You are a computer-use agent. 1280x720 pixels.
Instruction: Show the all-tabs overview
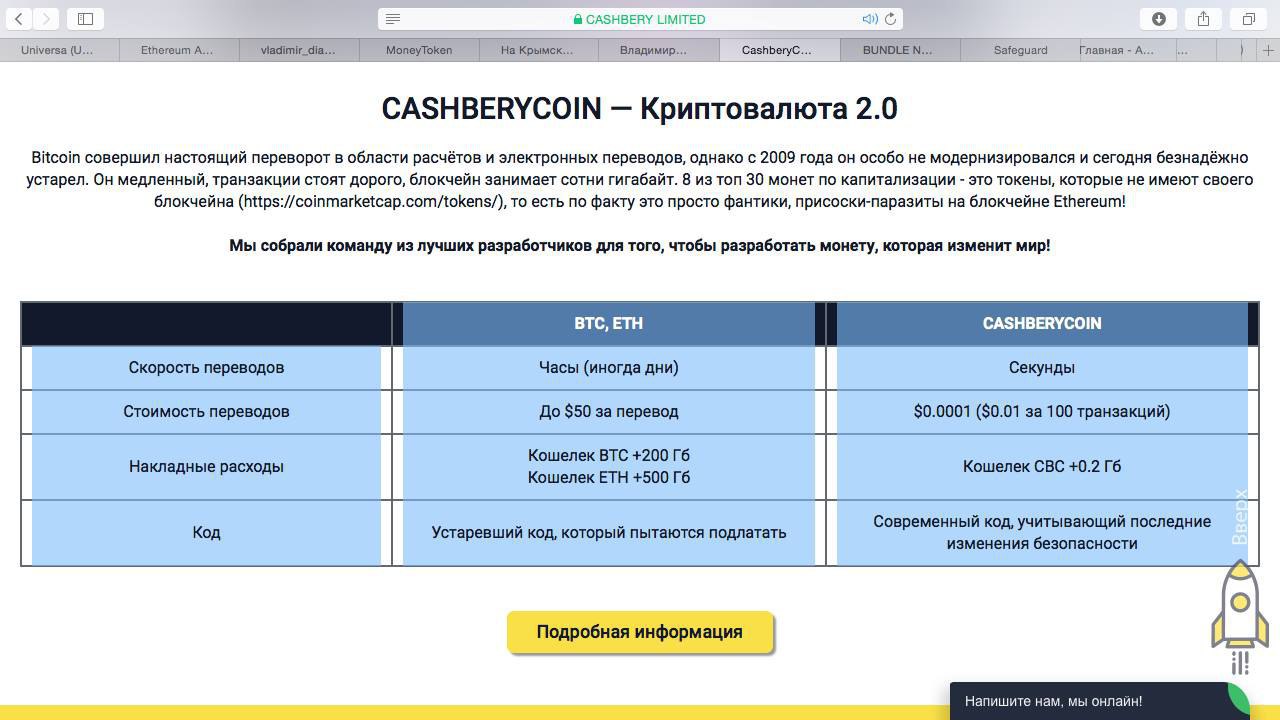[1249, 18]
